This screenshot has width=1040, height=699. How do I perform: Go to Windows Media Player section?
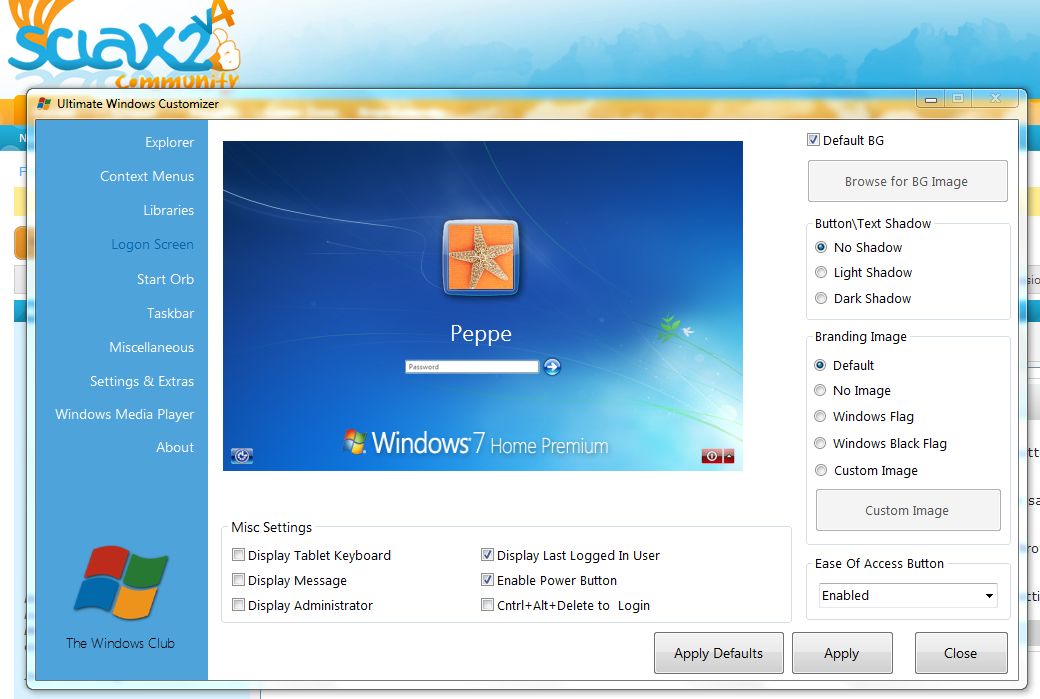click(125, 414)
